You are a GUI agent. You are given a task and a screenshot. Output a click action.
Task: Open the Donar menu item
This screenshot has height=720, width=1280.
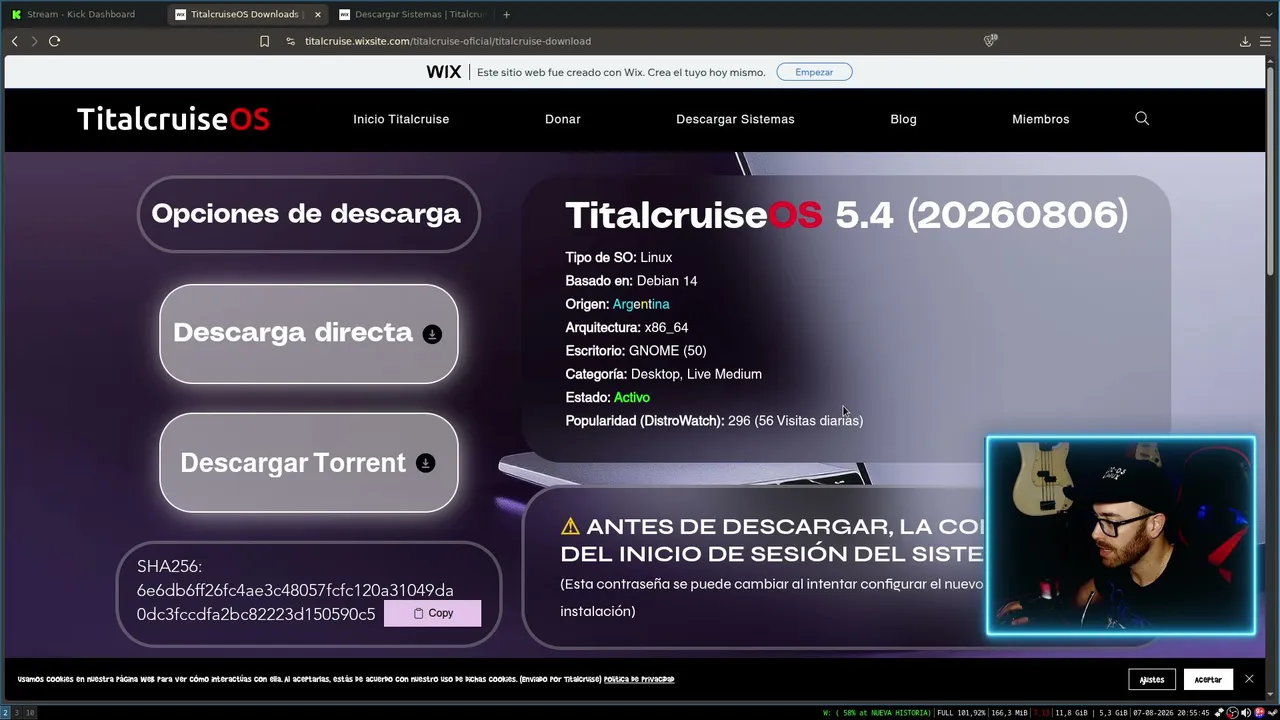(x=563, y=119)
